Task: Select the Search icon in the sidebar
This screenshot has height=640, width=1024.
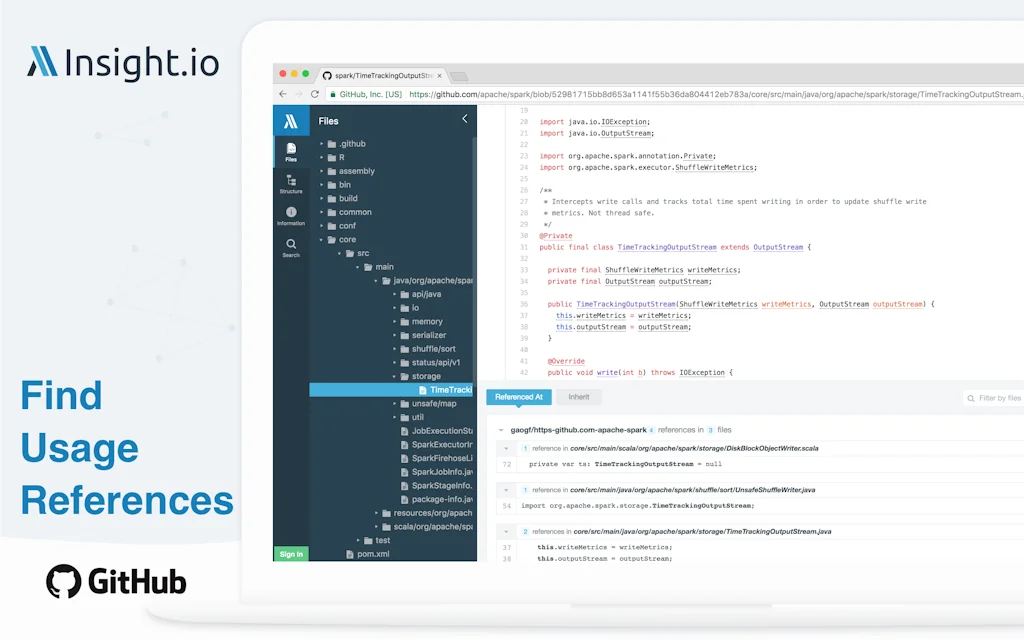Action: 290,245
